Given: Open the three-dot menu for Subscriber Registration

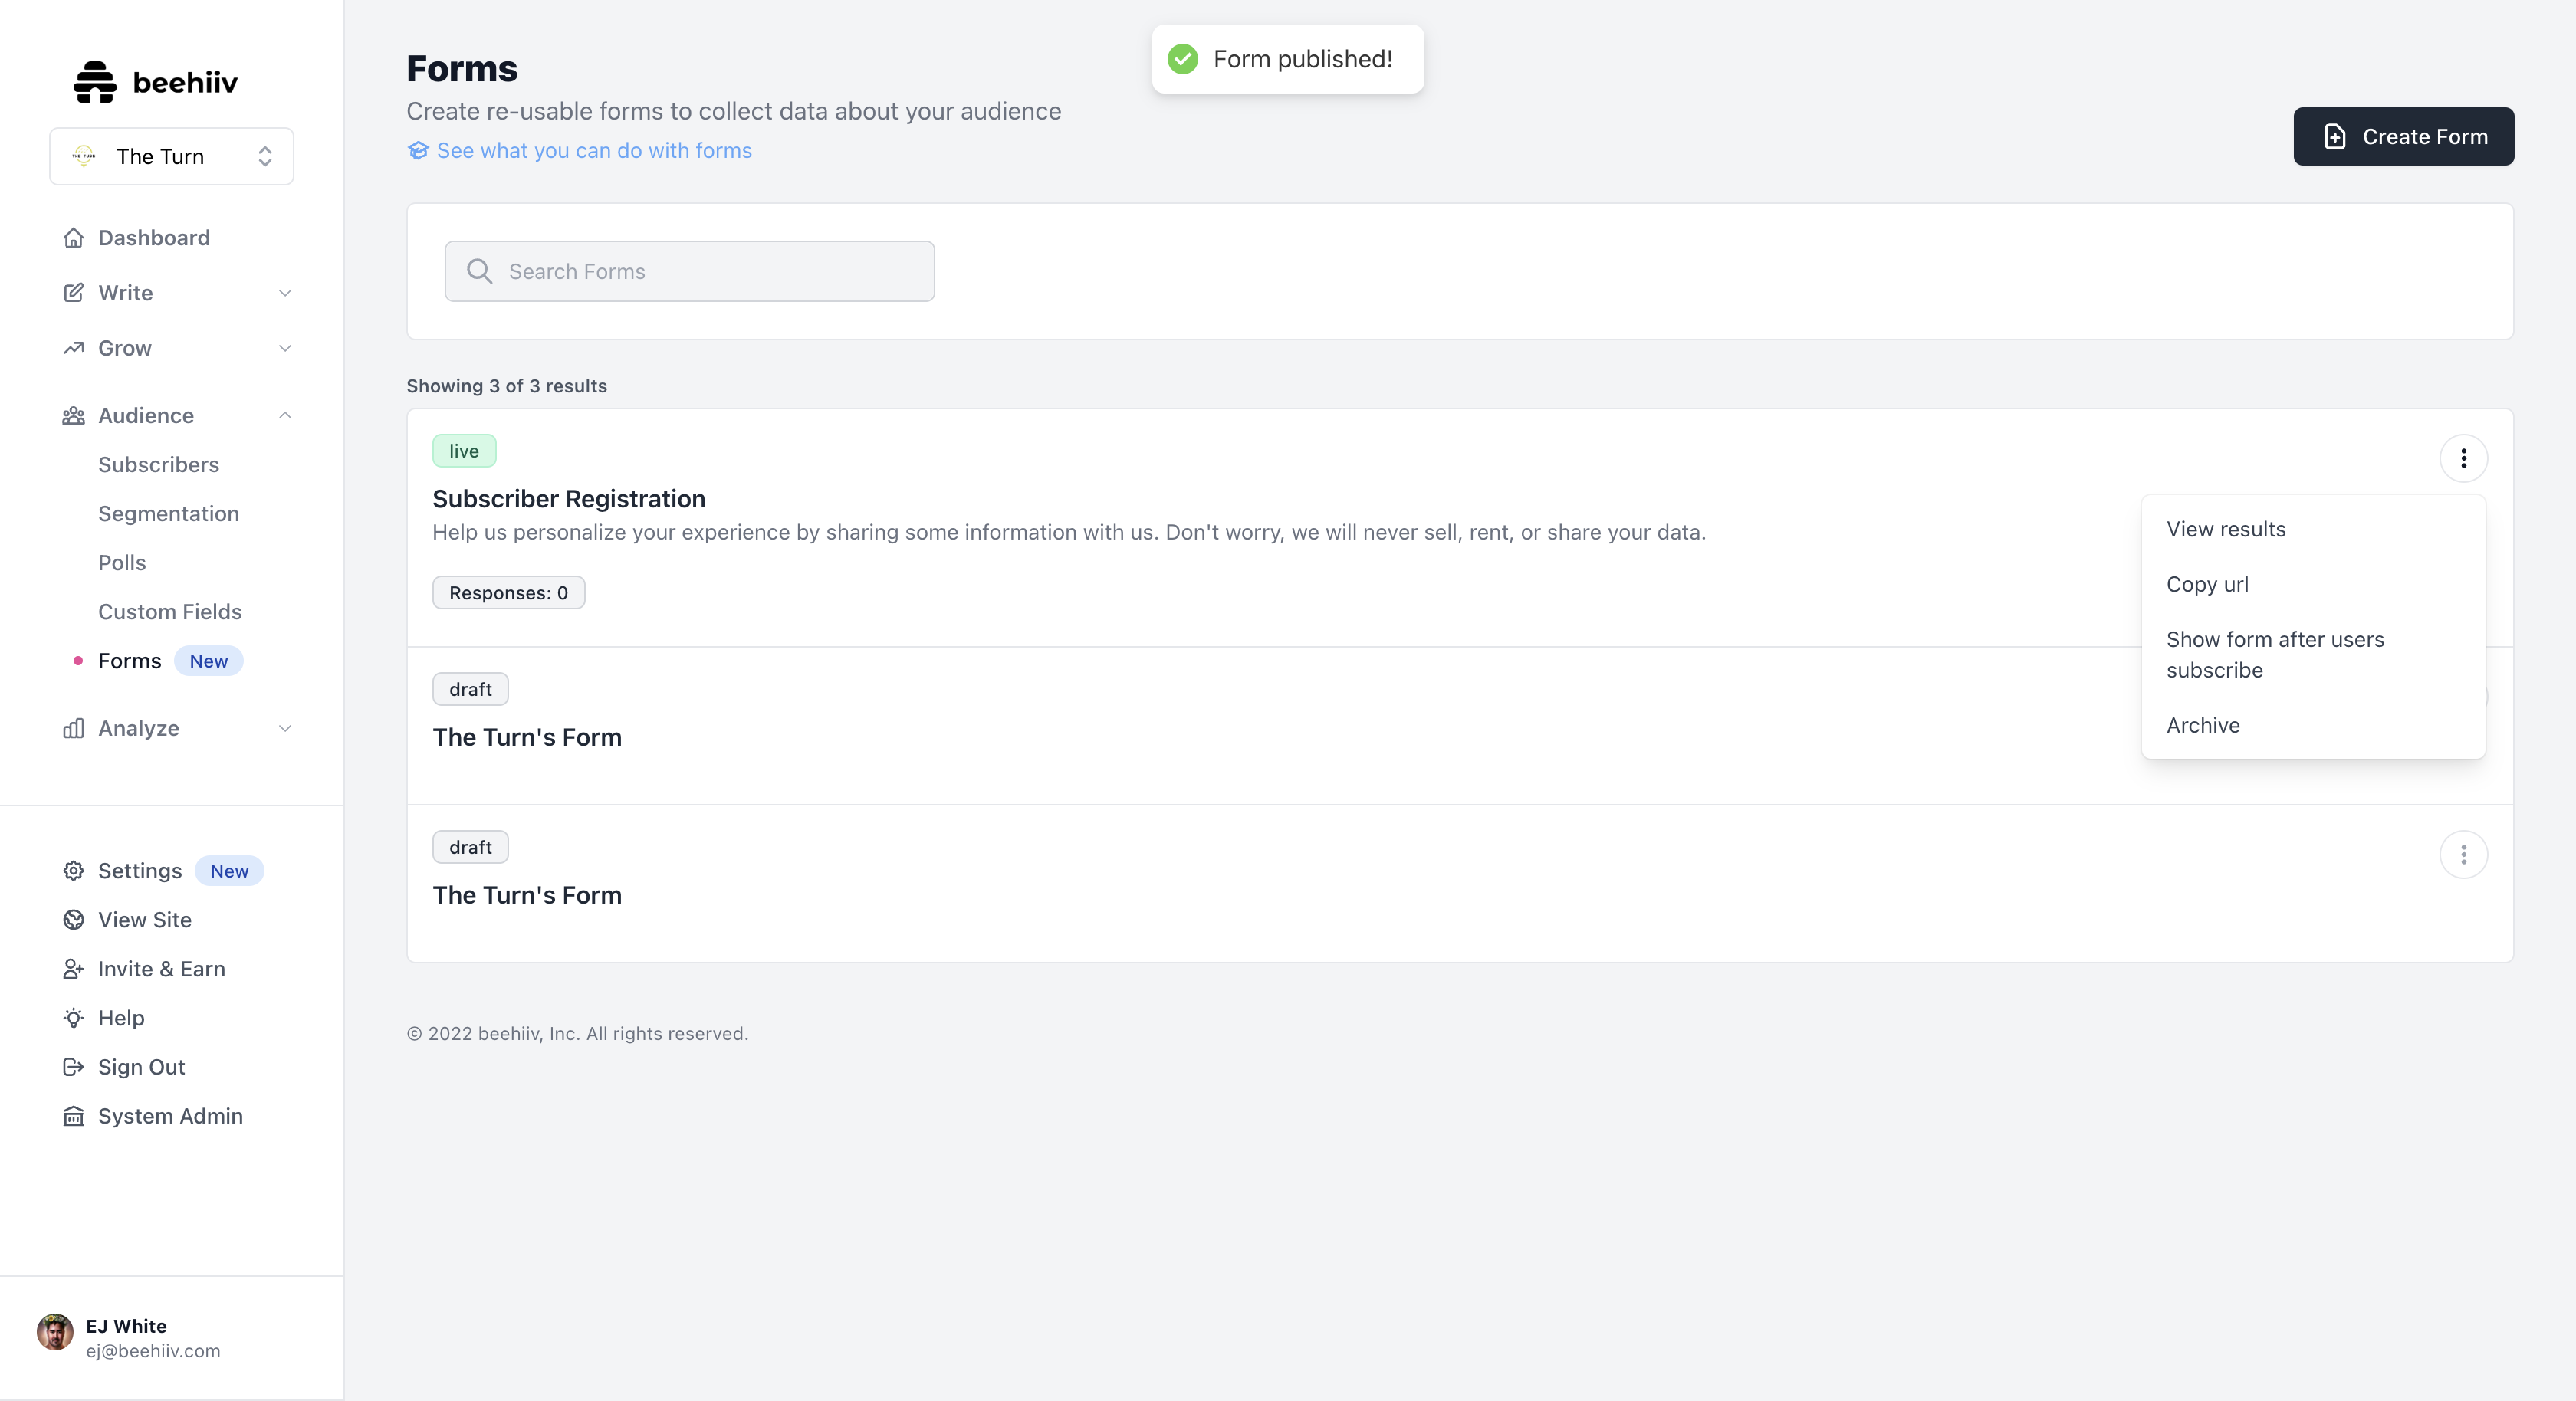Looking at the screenshot, I should coord(2463,458).
